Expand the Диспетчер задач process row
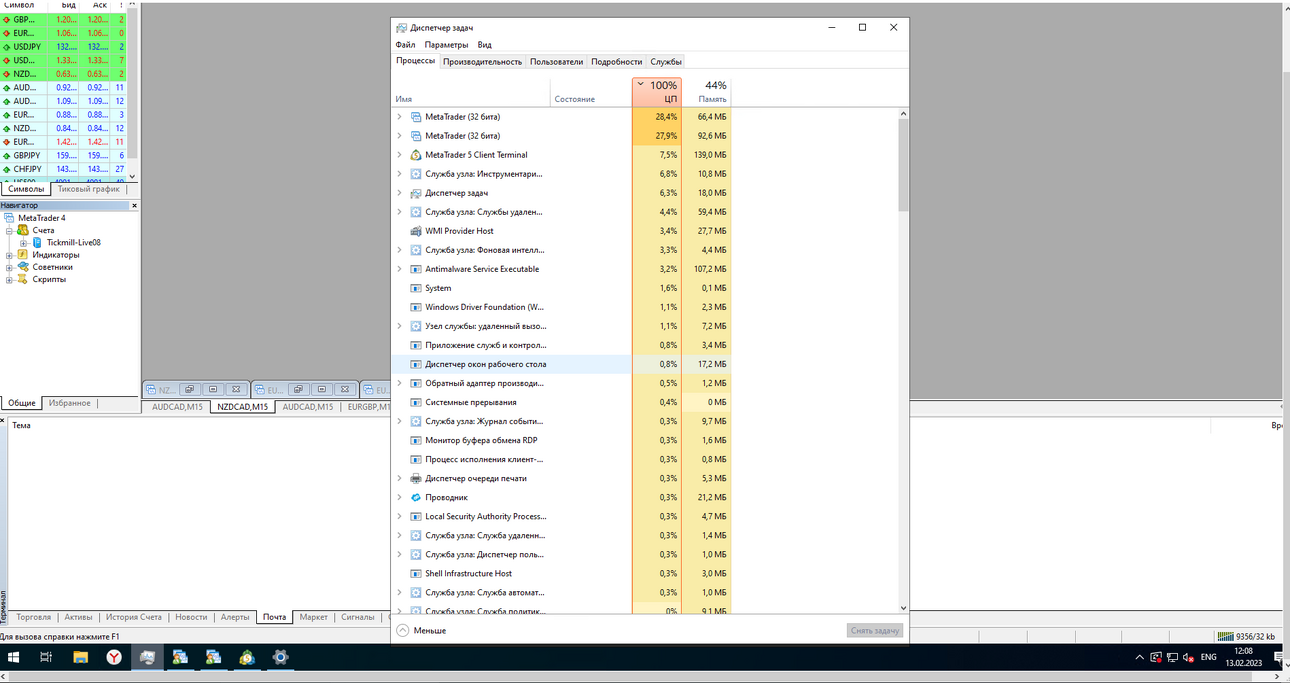The width and height of the screenshot is (1290, 683). (x=400, y=193)
